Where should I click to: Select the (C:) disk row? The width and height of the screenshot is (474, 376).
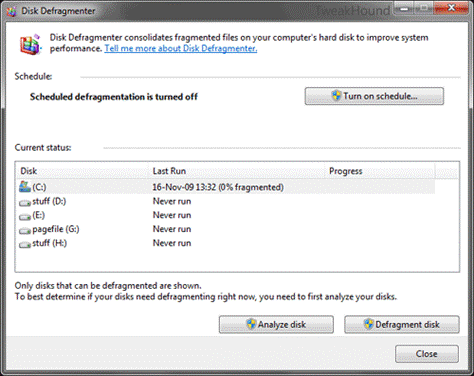226,187
